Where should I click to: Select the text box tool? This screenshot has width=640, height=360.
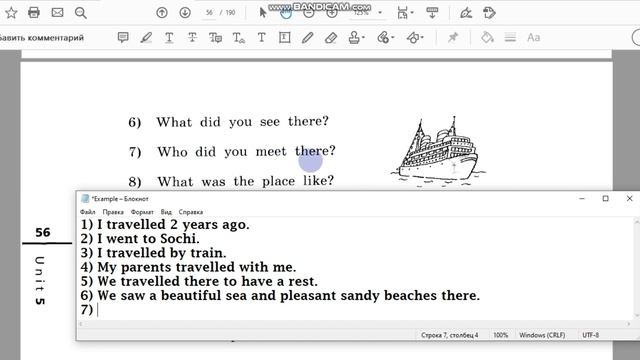(x=284, y=38)
